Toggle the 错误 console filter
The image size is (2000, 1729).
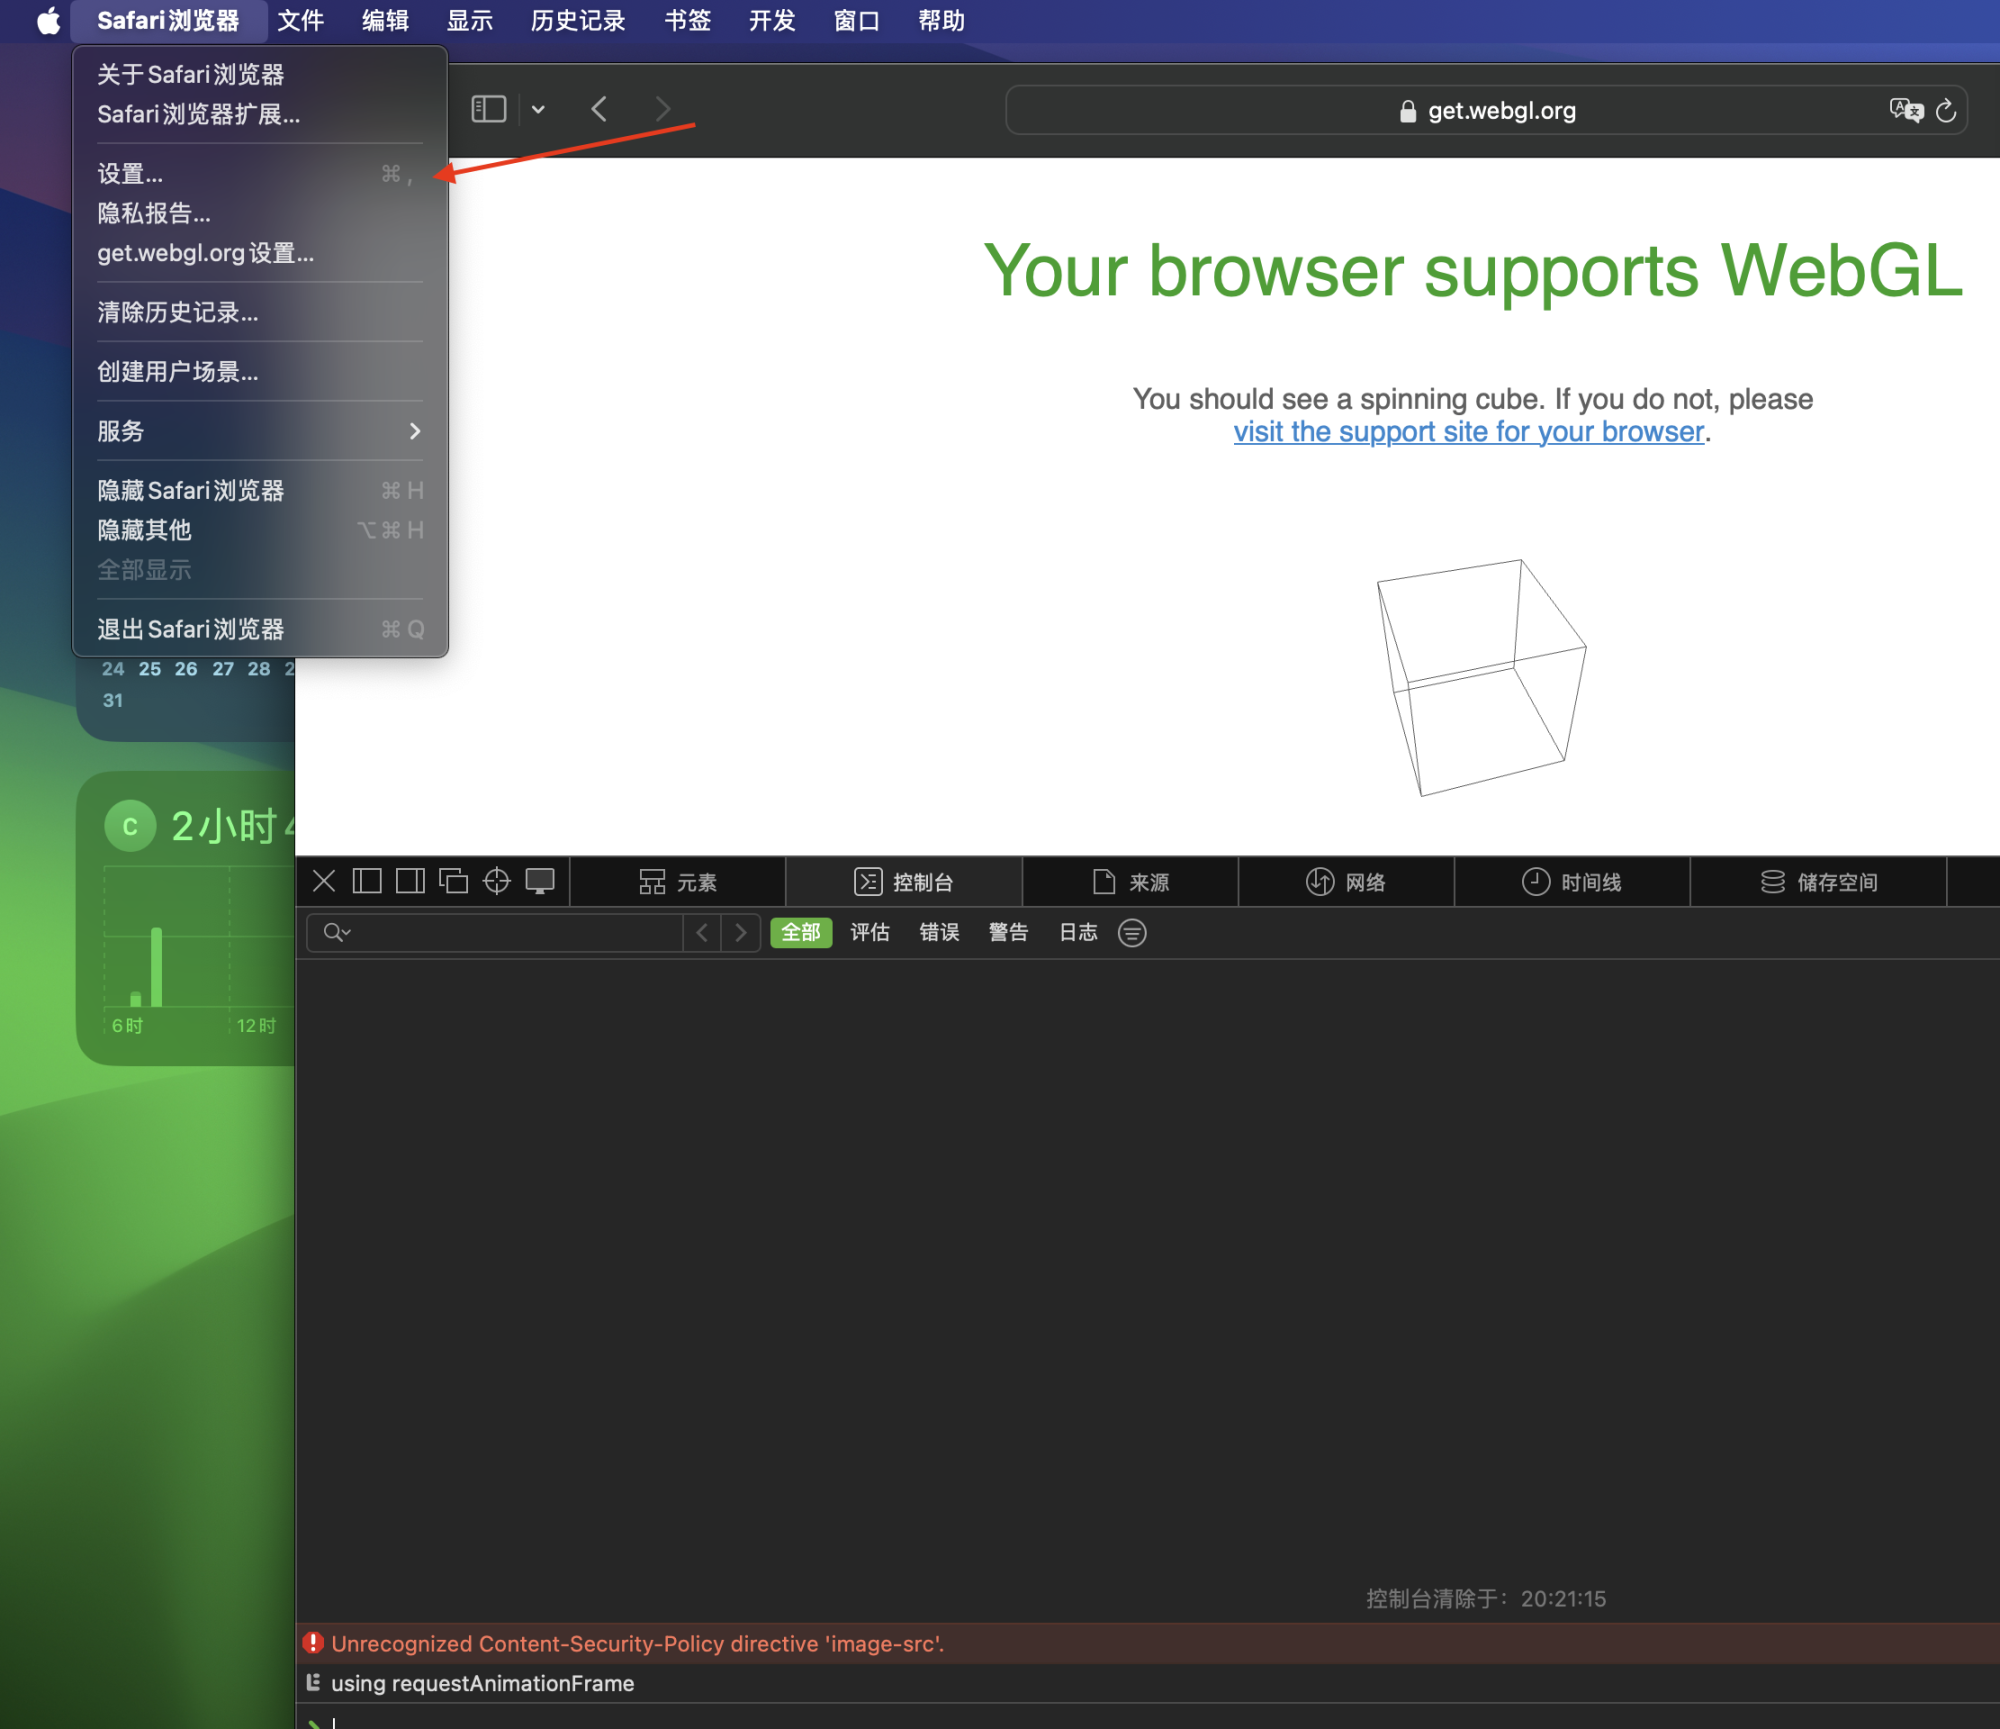pyautogui.click(x=939, y=932)
